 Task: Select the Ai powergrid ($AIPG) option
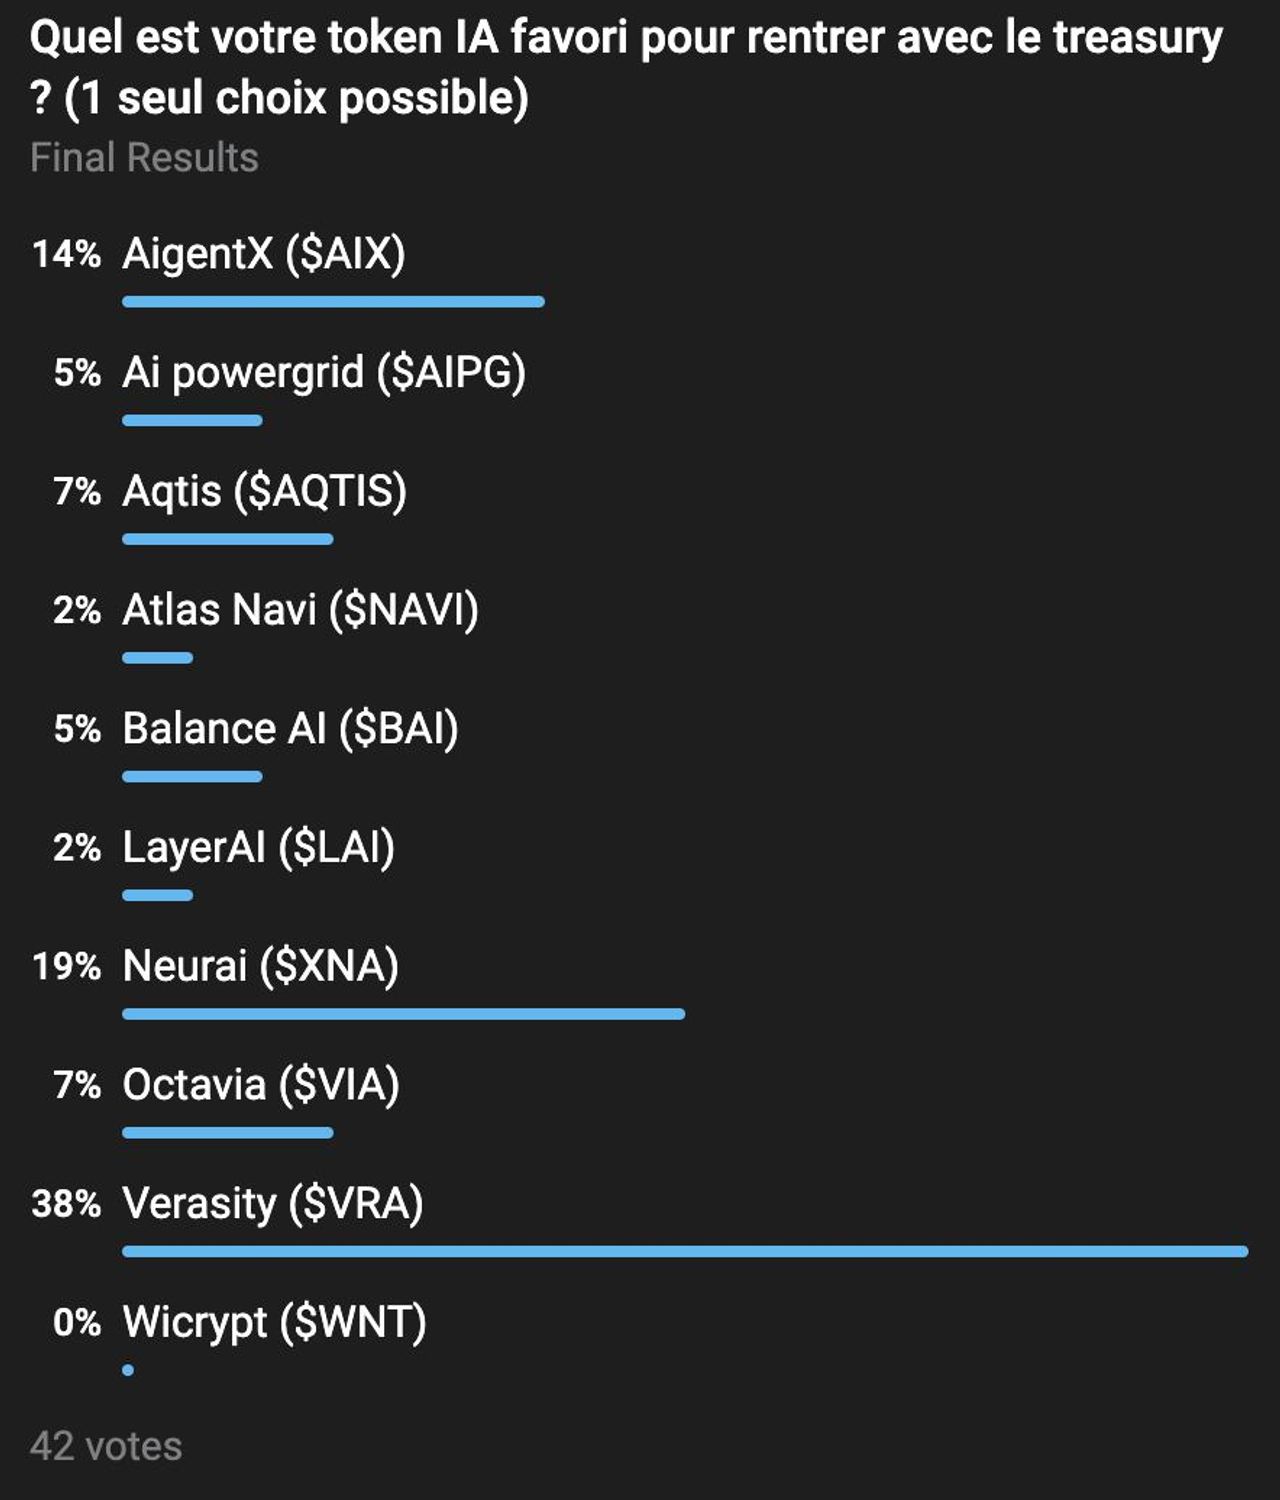(323, 372)
